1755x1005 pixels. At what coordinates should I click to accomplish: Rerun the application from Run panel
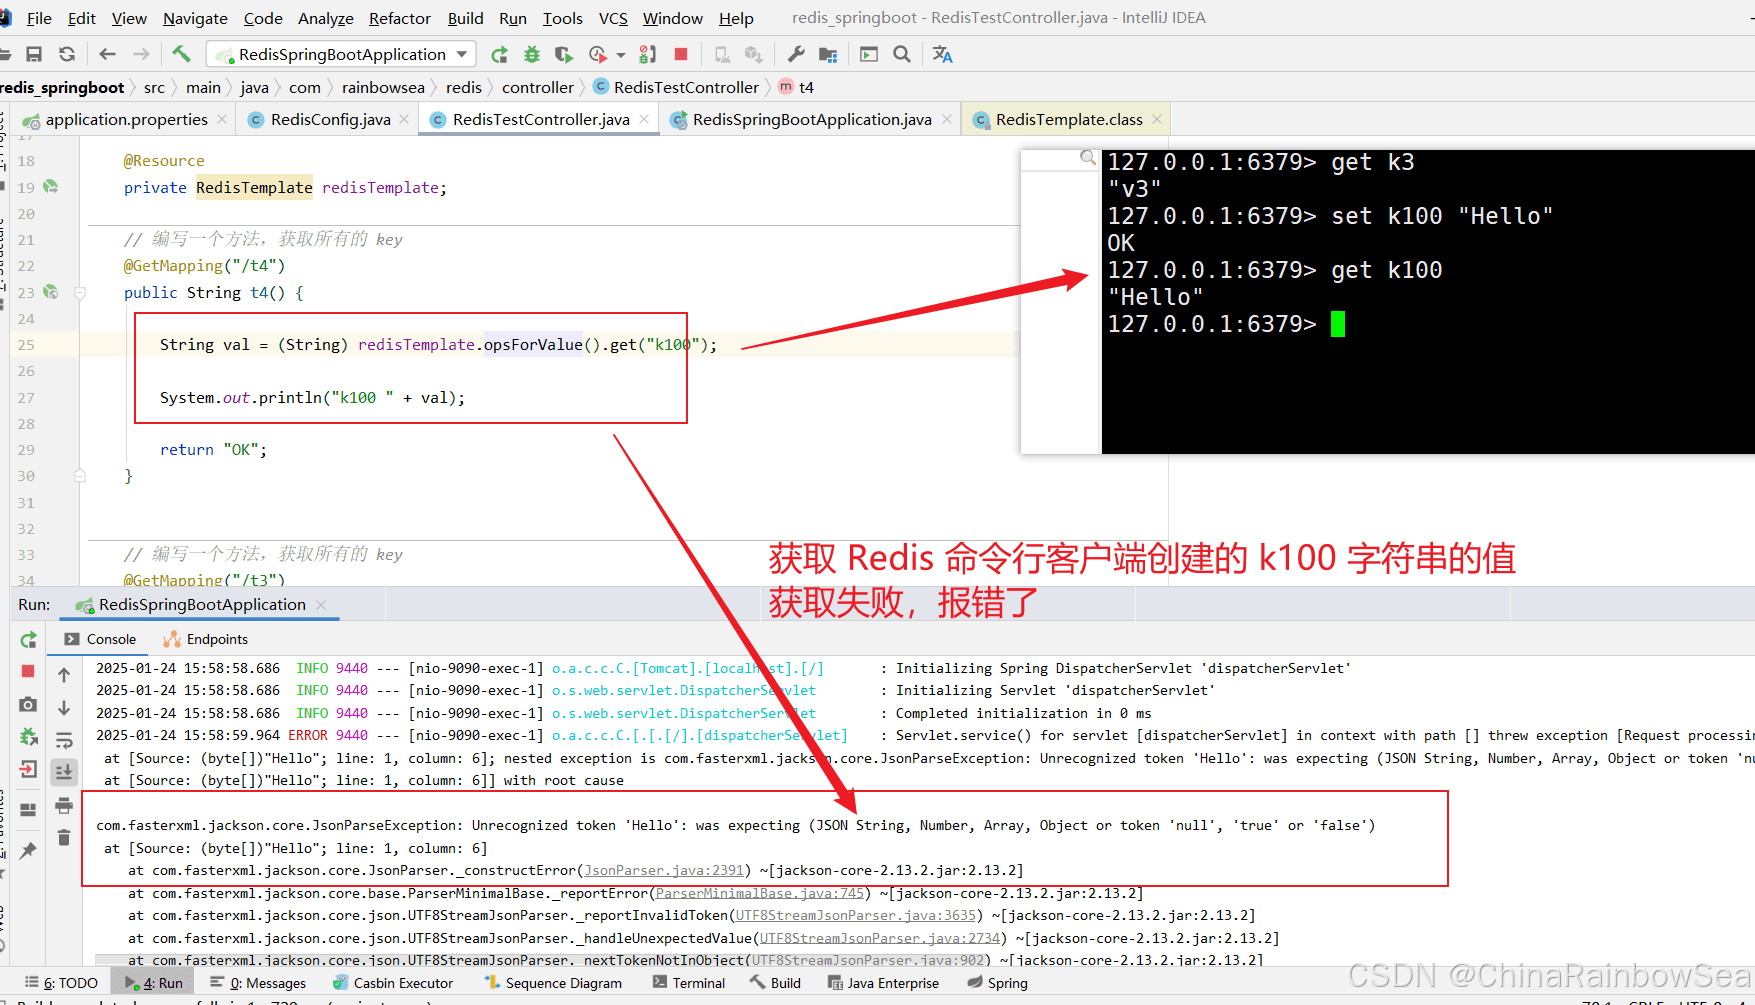(28, 640)
